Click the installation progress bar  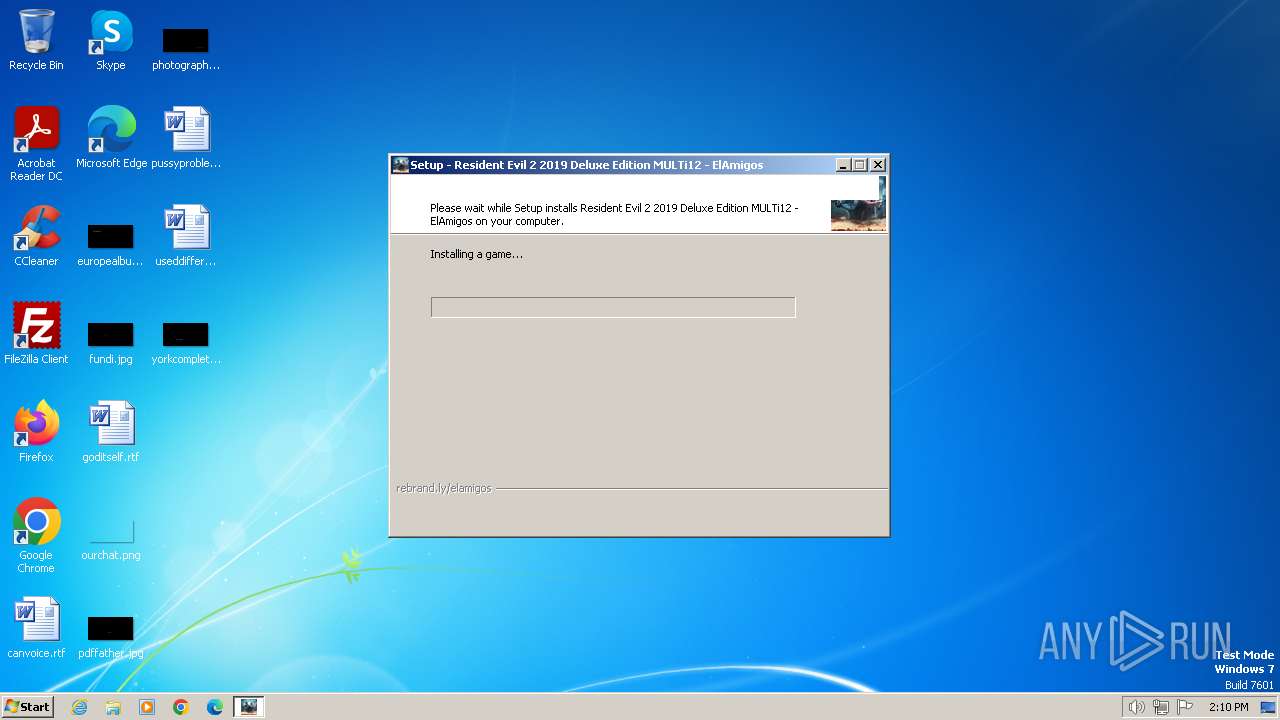point(613,307)
